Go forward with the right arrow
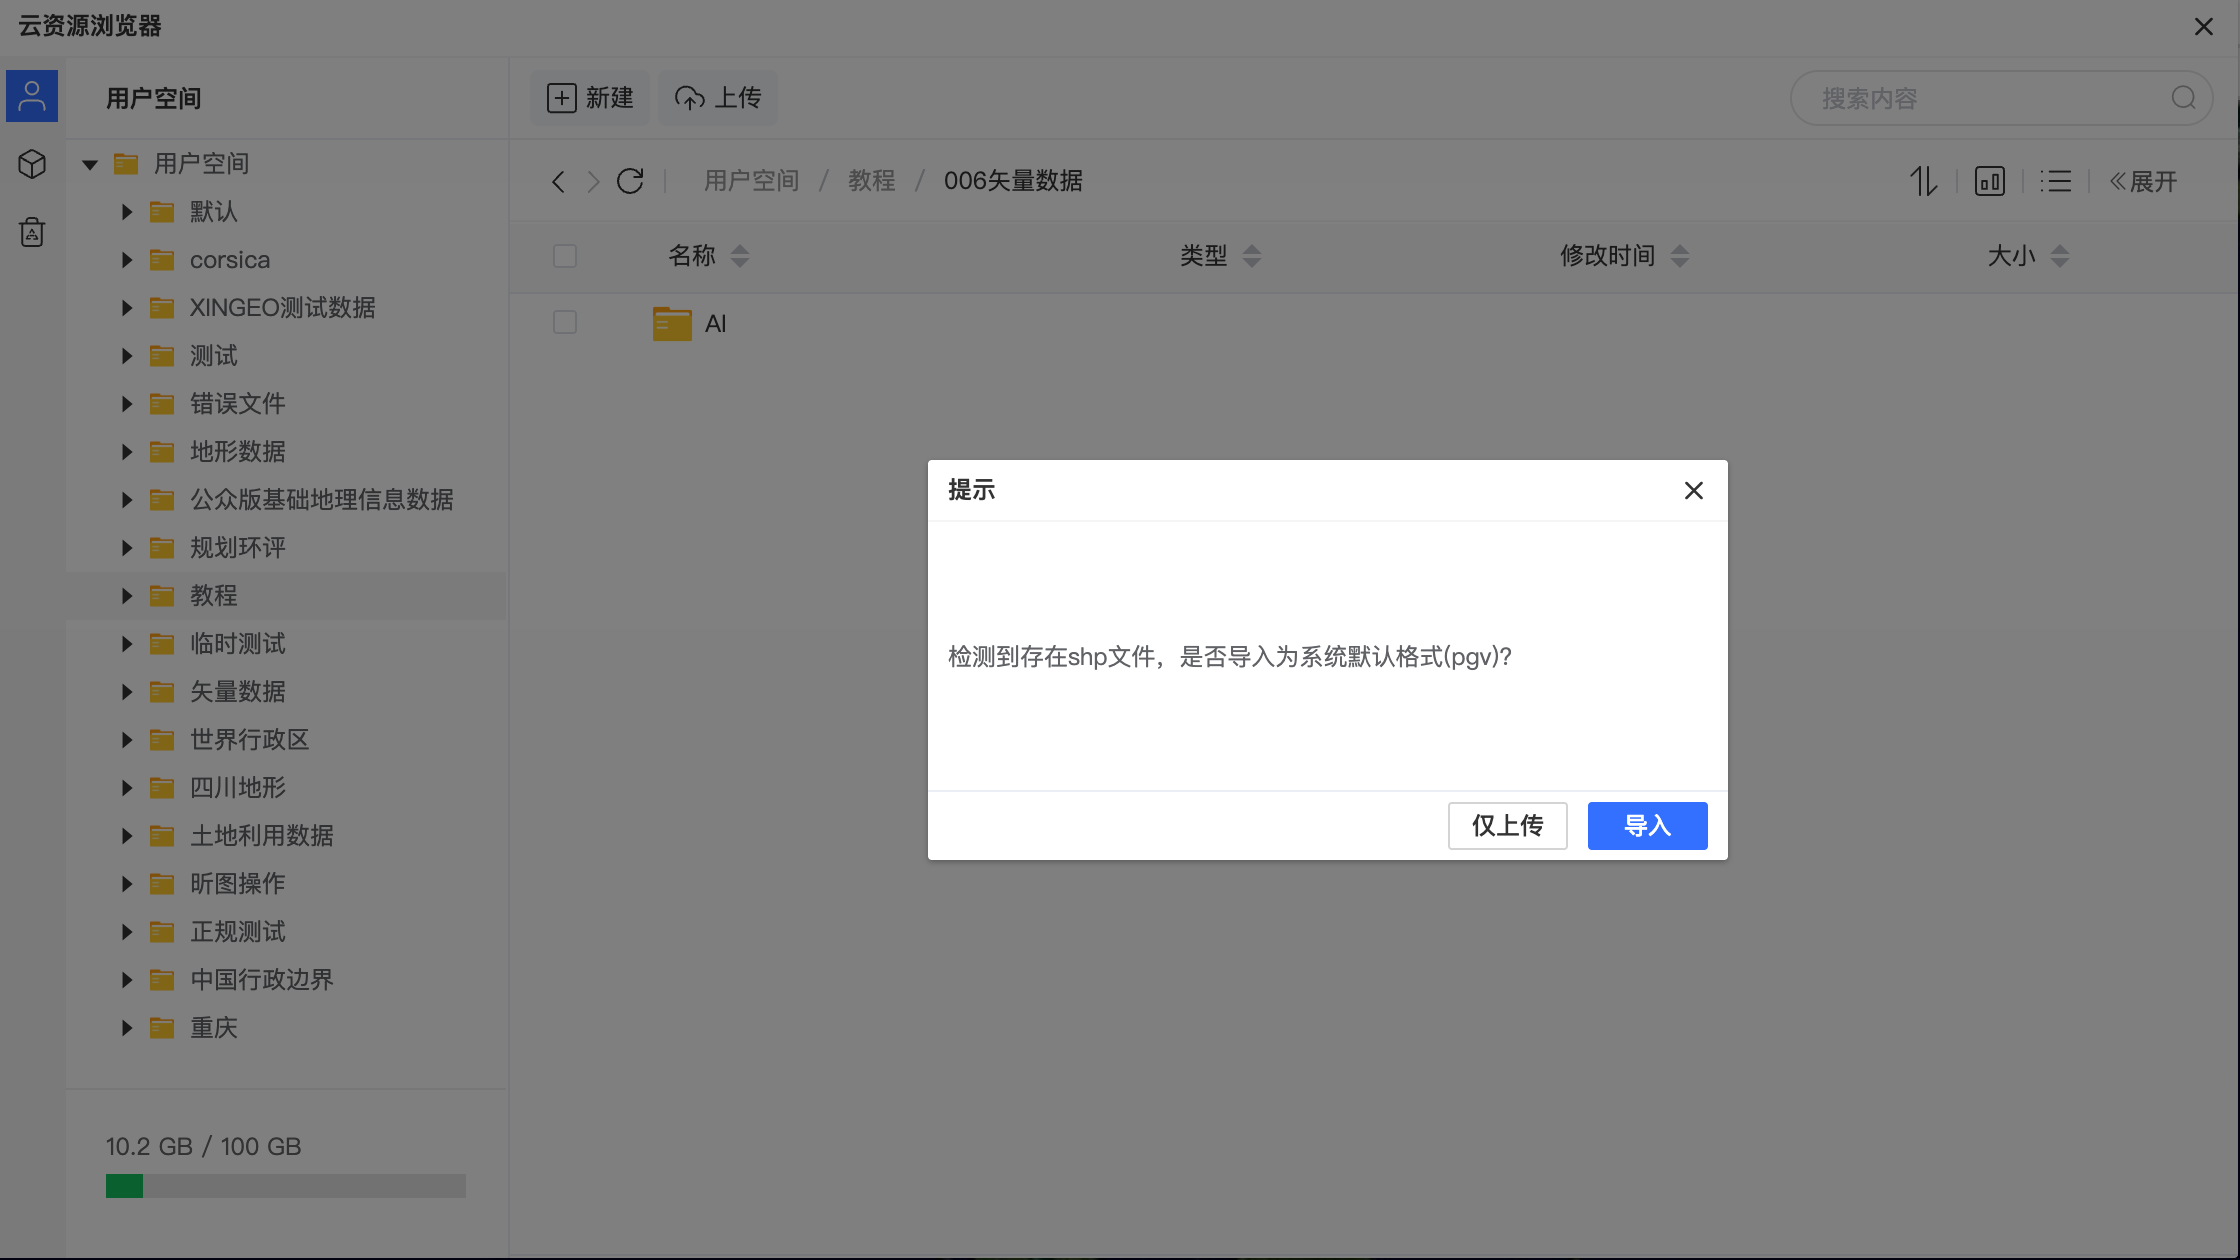Image resolution: width=2240 pixels, height=1260 pixels. click(x=593, y=181)
